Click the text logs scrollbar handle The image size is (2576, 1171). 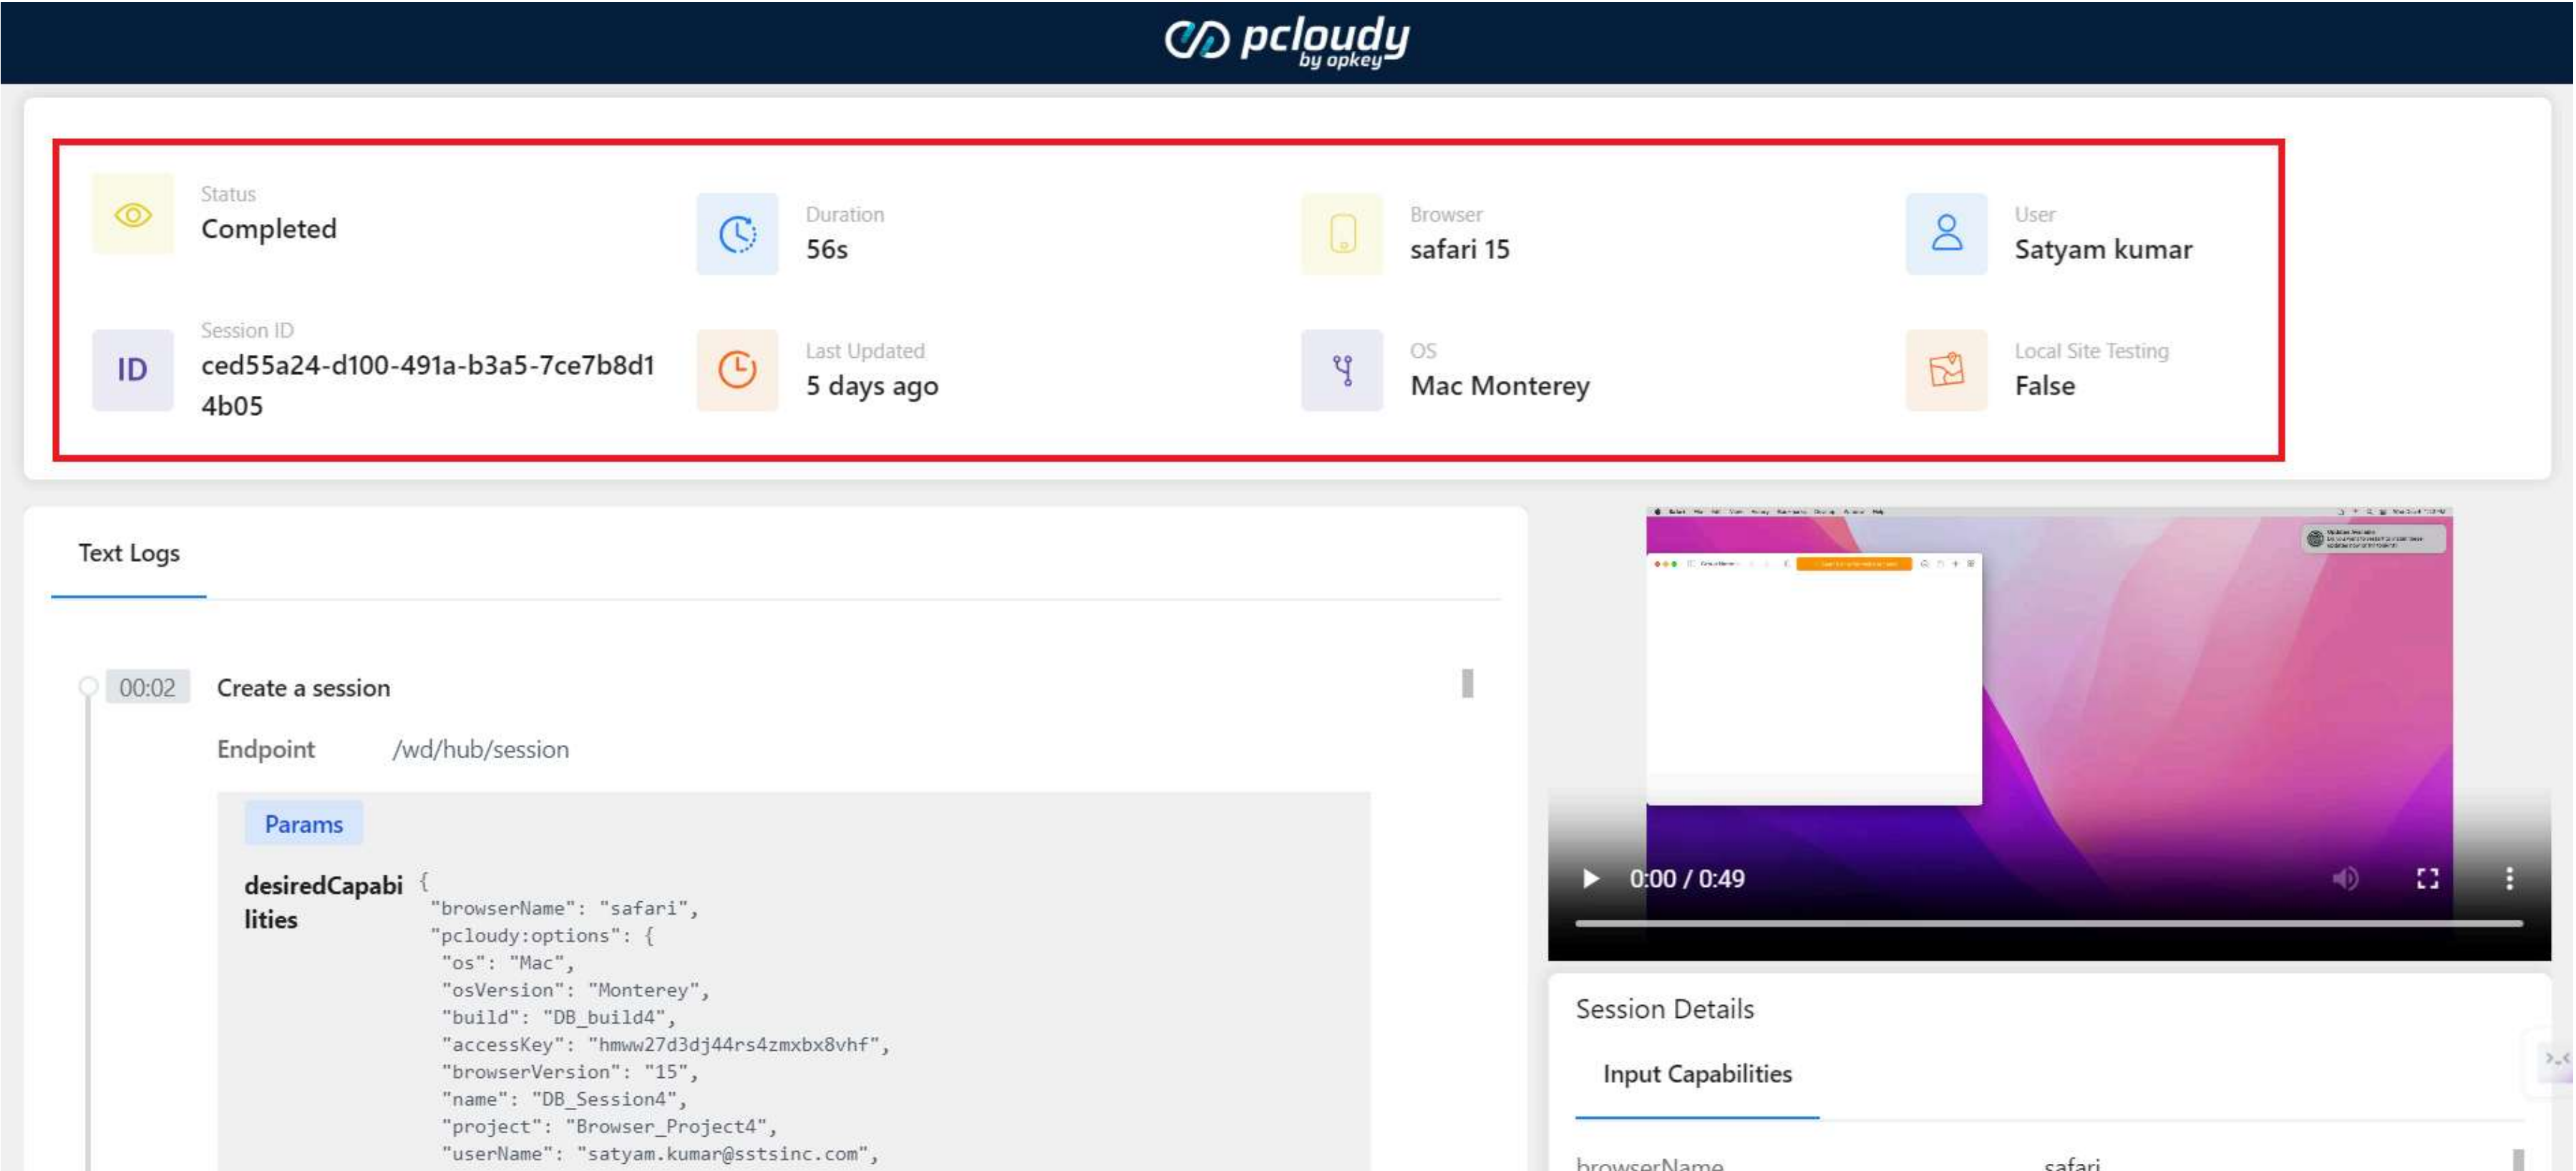(x=1467, y=683)
